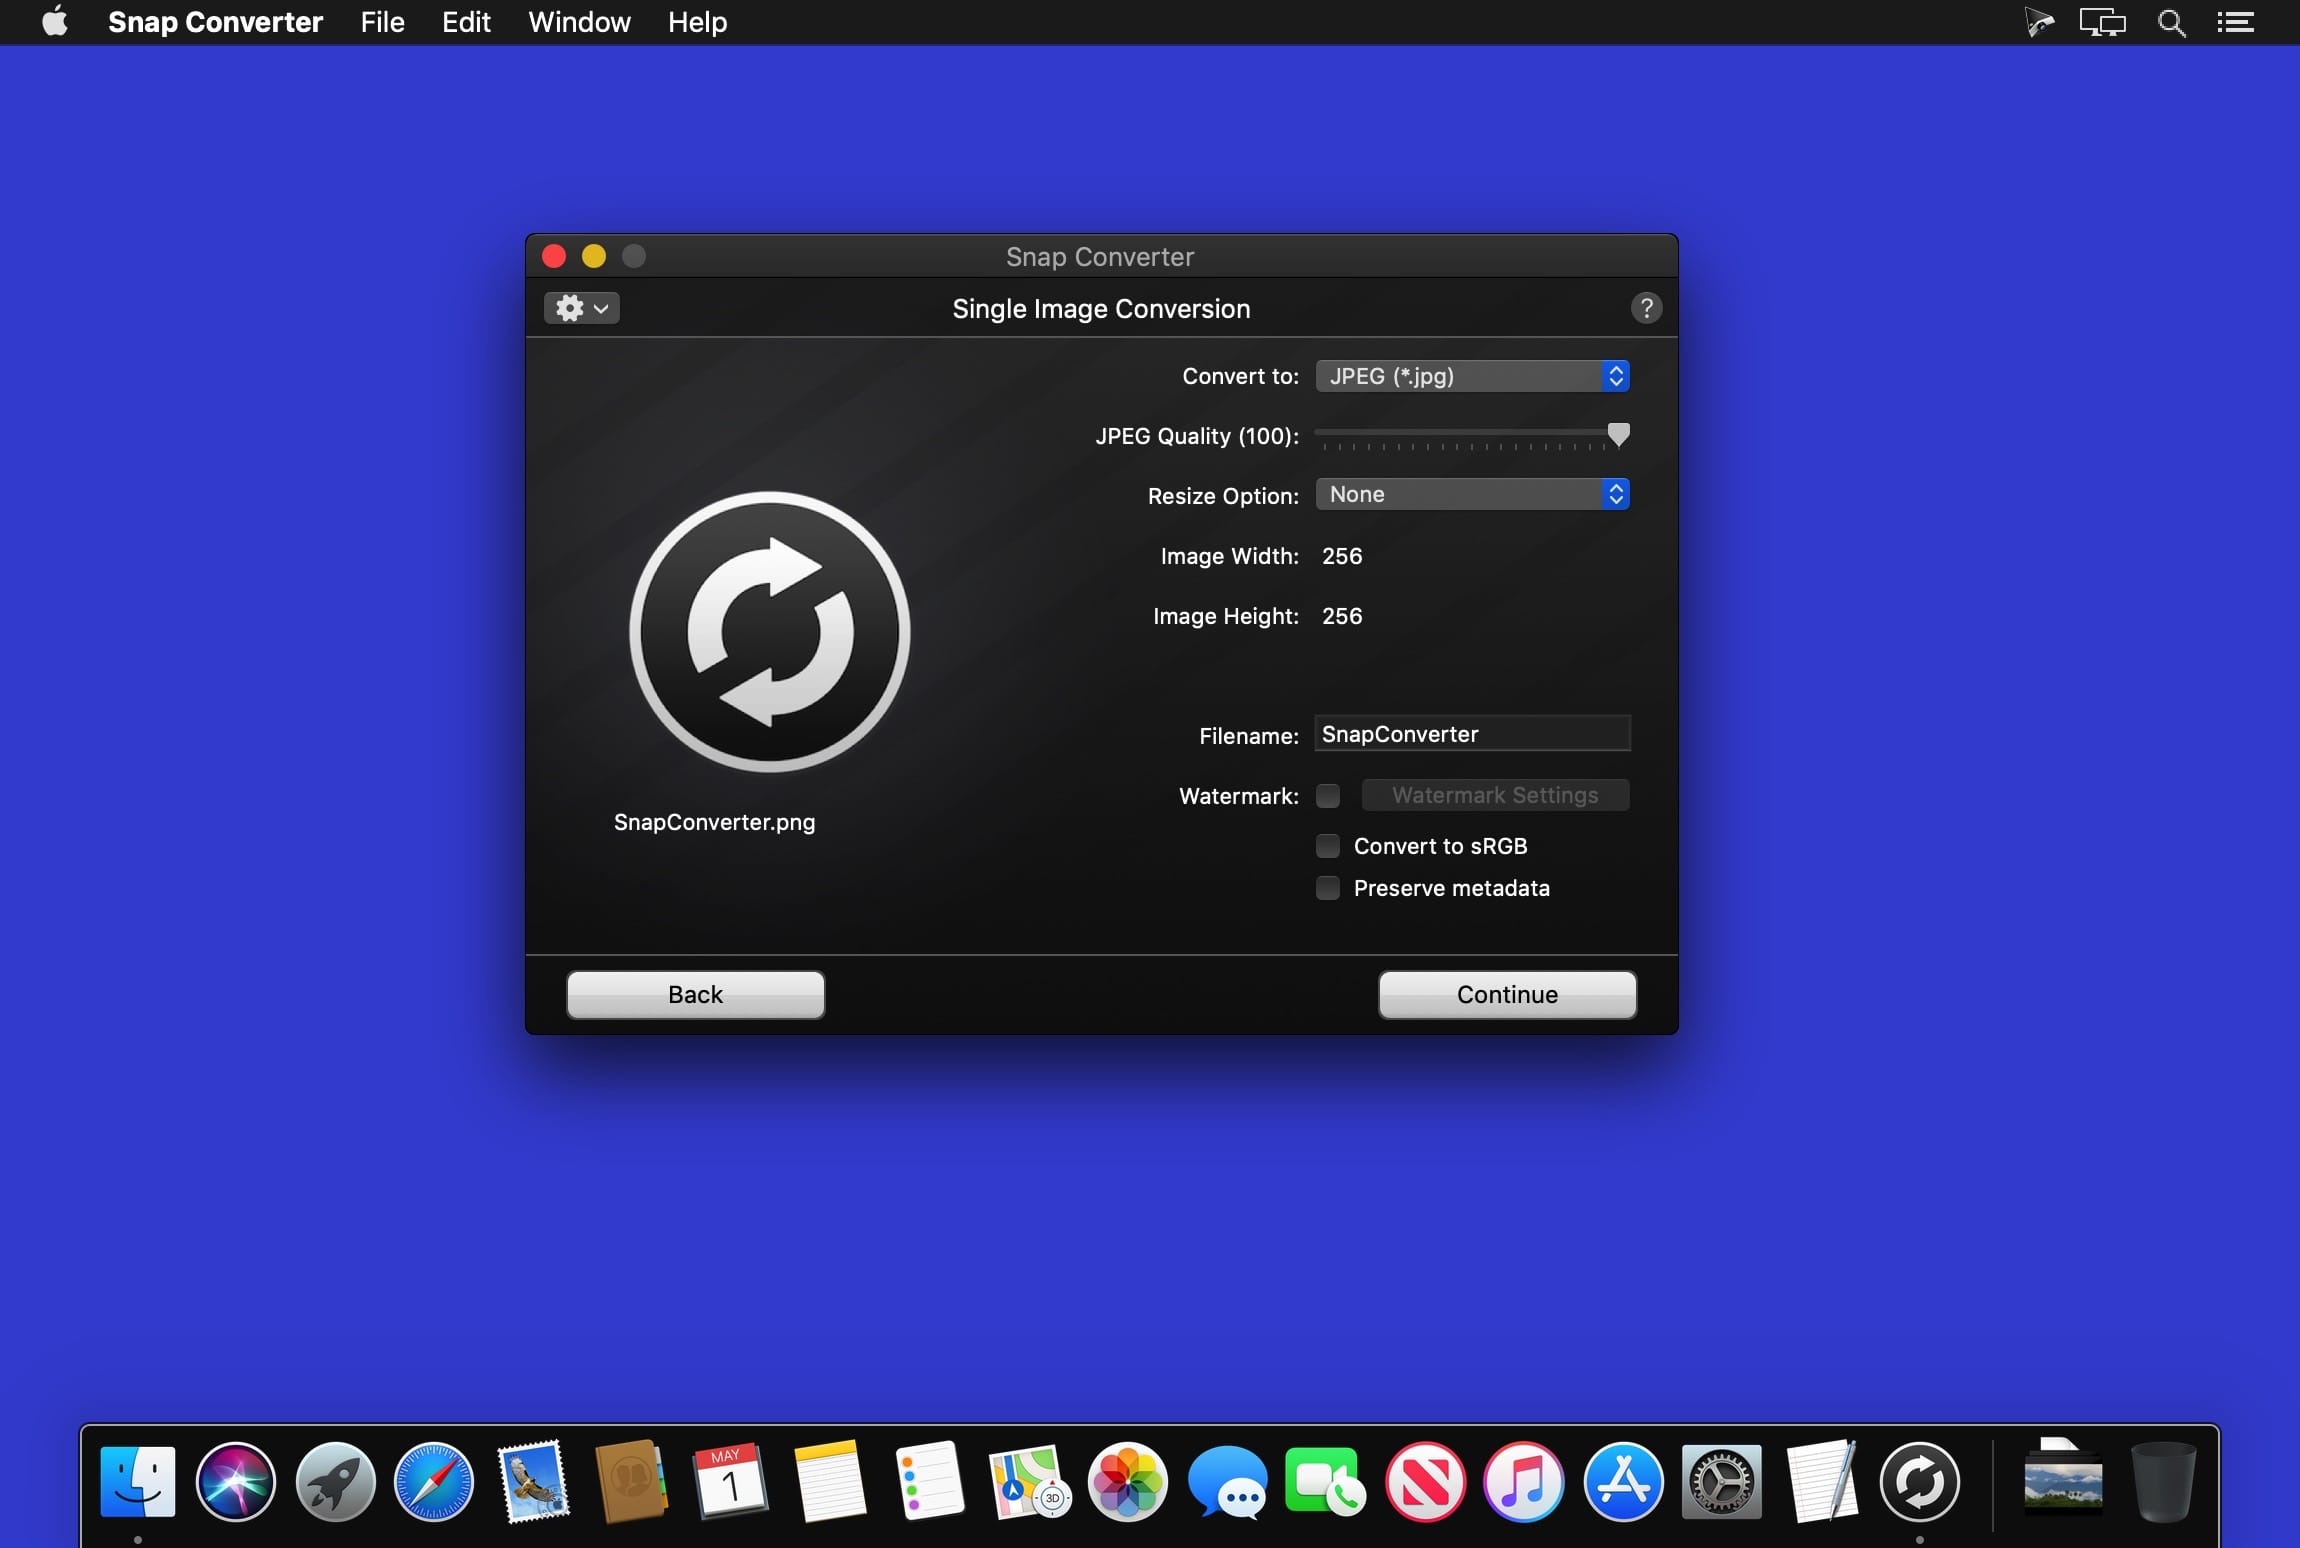Click the Filename input field
Screen dimensions: 2300x1548
[1472, 734]
